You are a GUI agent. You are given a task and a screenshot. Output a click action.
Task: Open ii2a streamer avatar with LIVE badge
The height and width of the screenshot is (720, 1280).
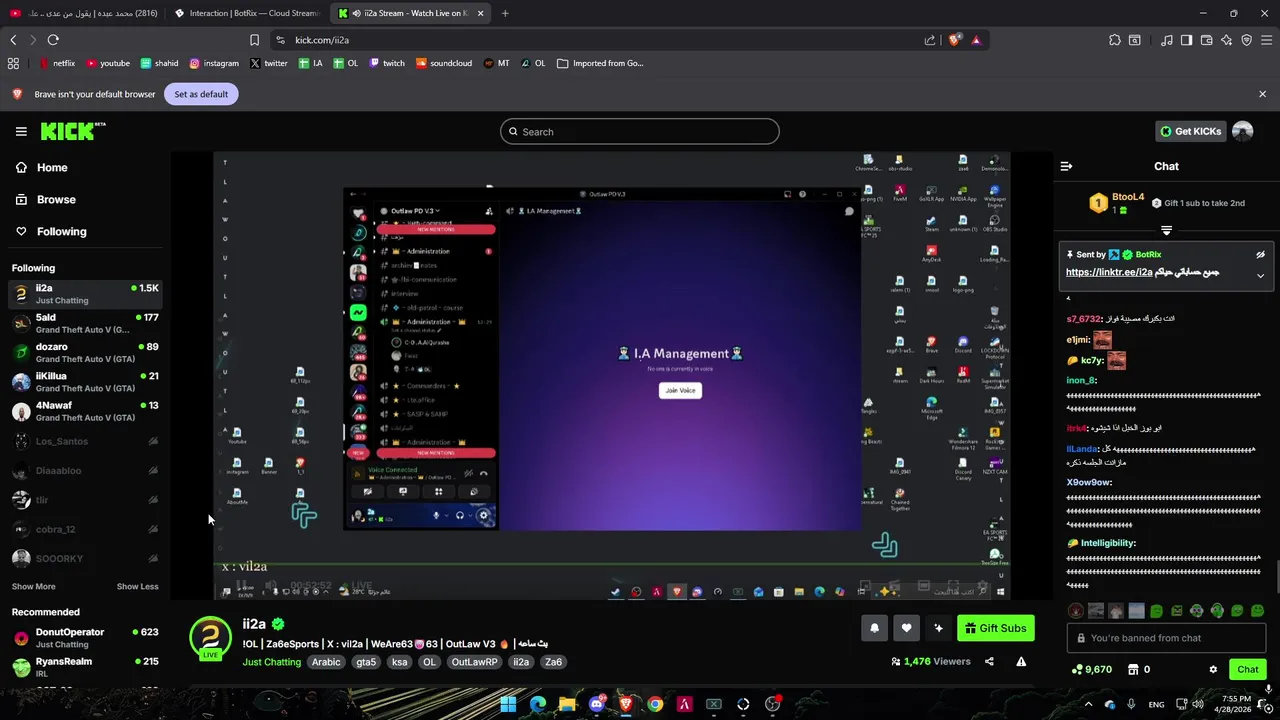coord(210,637)
